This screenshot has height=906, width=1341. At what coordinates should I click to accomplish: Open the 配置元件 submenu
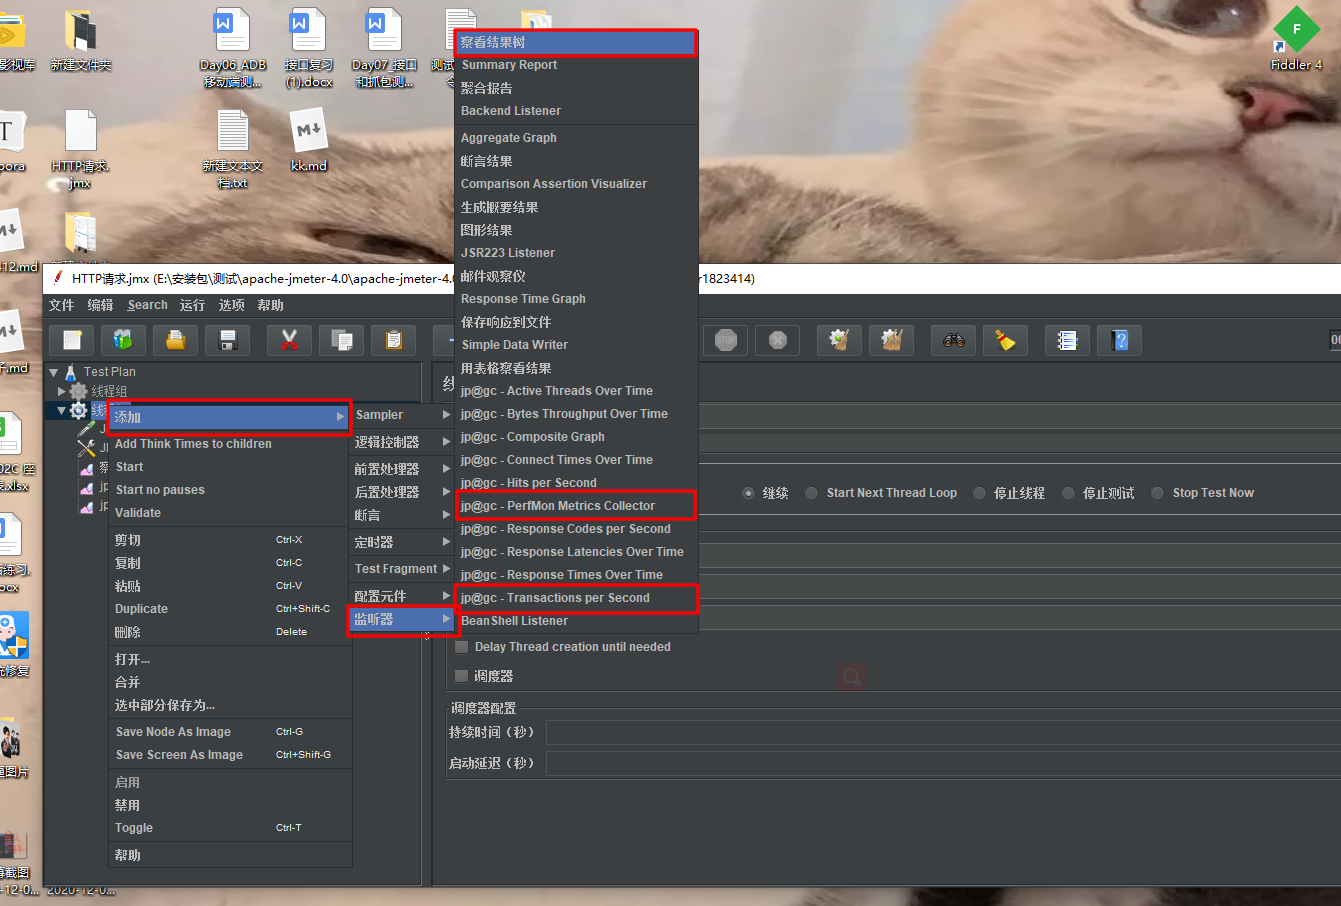pos(402,596)
